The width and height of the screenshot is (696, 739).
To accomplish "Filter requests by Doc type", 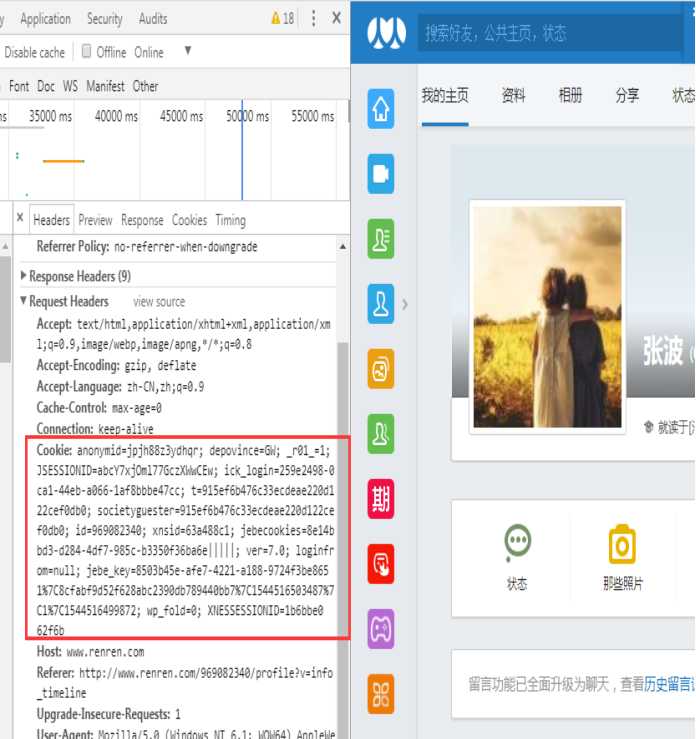I will [x=46, y=86].
